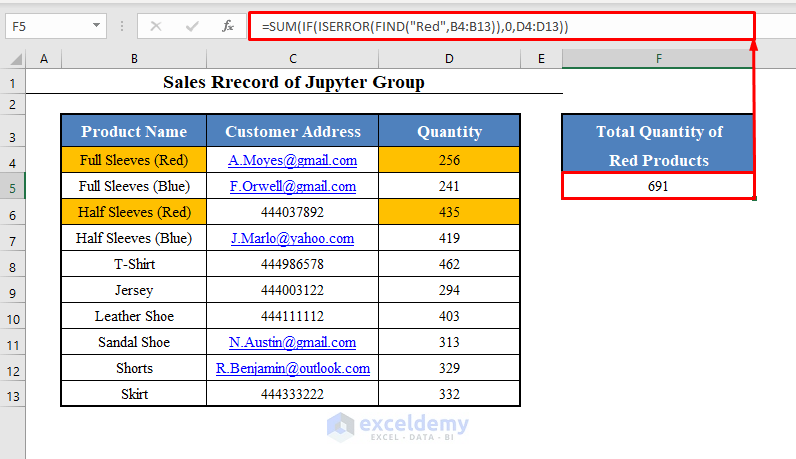Open Insert Function fx dialog
The width and height of the screenshot is (796, 459).
tap(228, 26)
